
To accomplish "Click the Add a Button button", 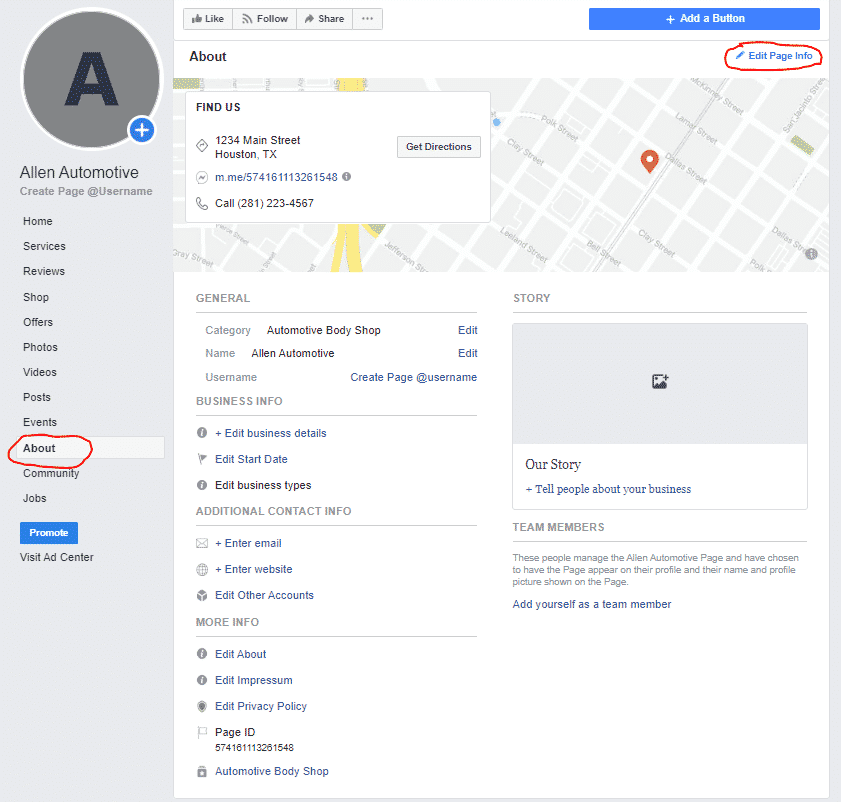I will 704,19.
